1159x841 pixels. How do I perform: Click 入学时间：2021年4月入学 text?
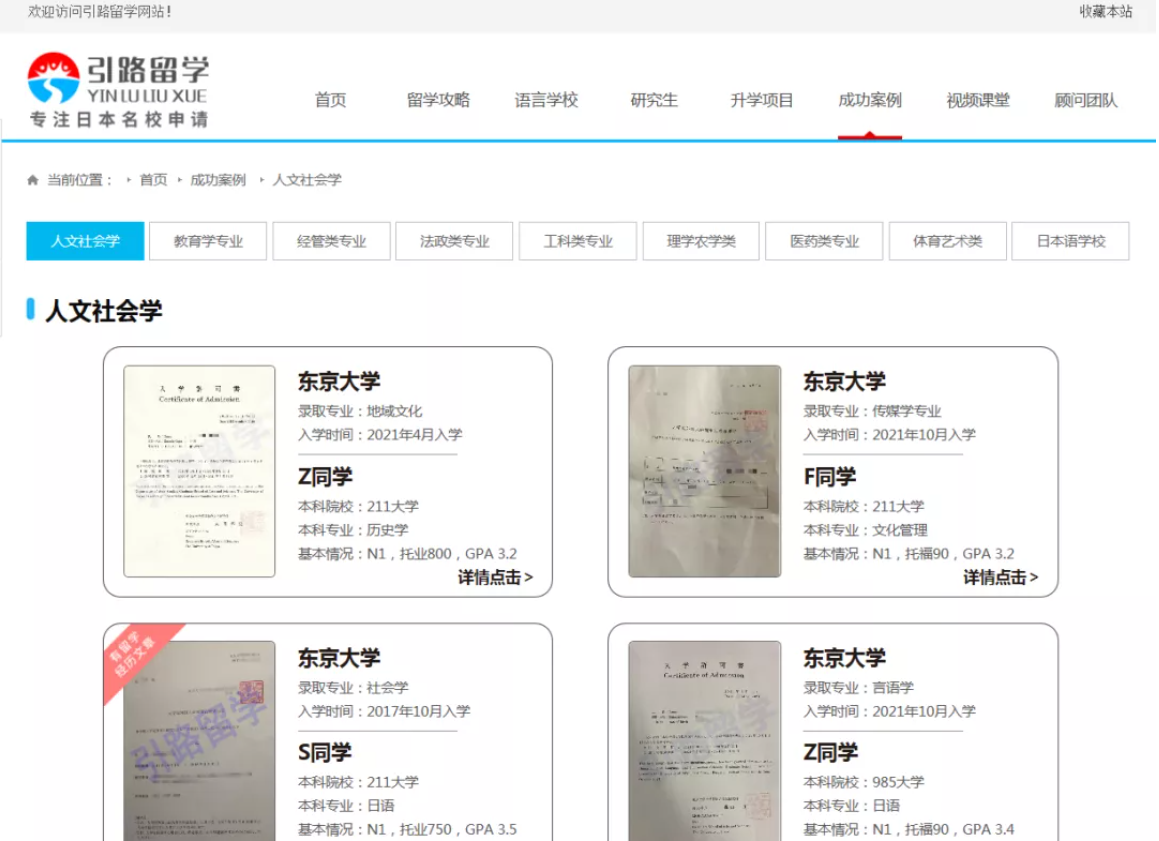click(380, 435)
